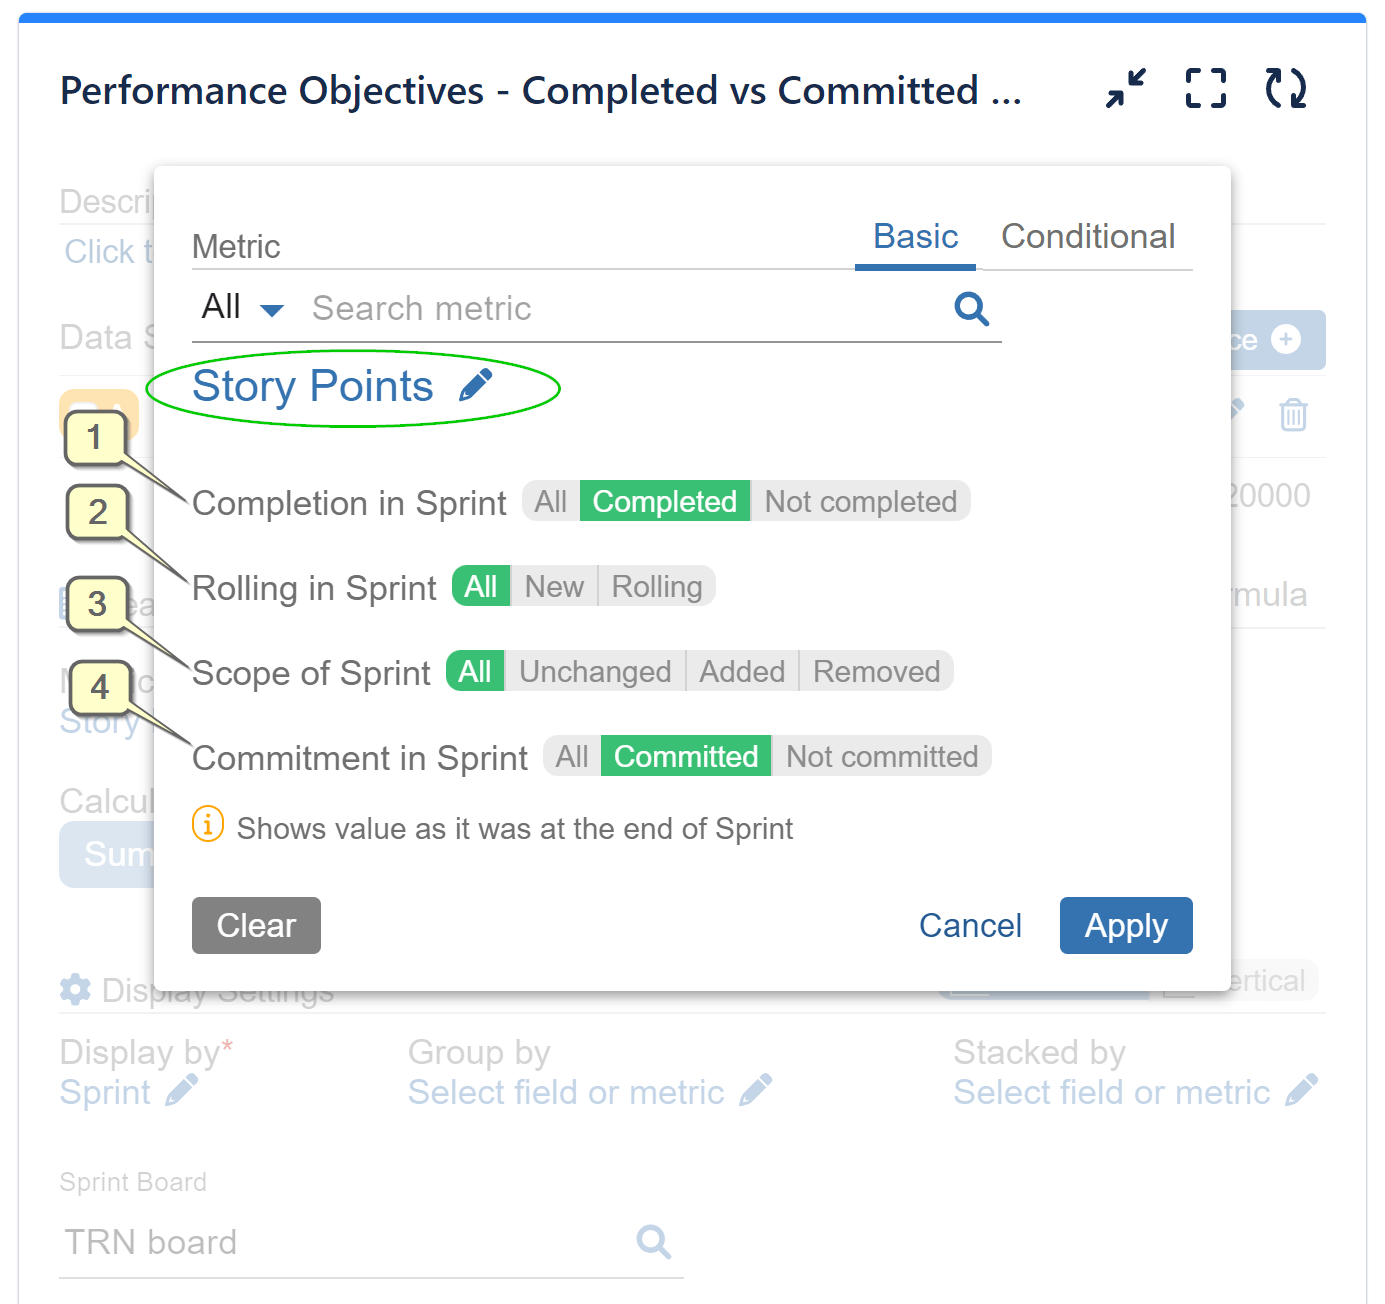
Task: Open the Stacked by field selector
Action: tap(1305, 1091)
